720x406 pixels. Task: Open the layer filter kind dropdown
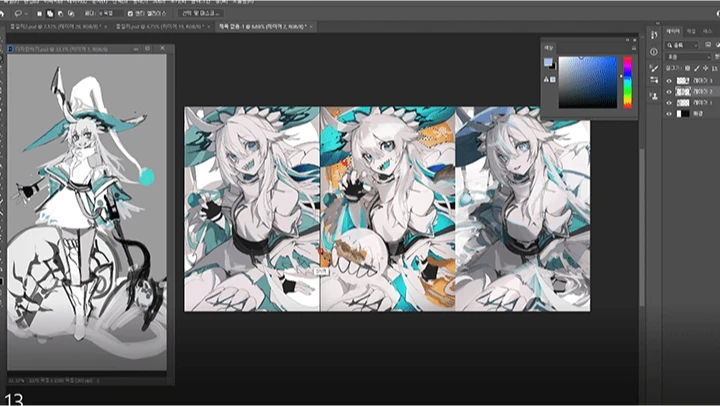[x=682, y=45]
